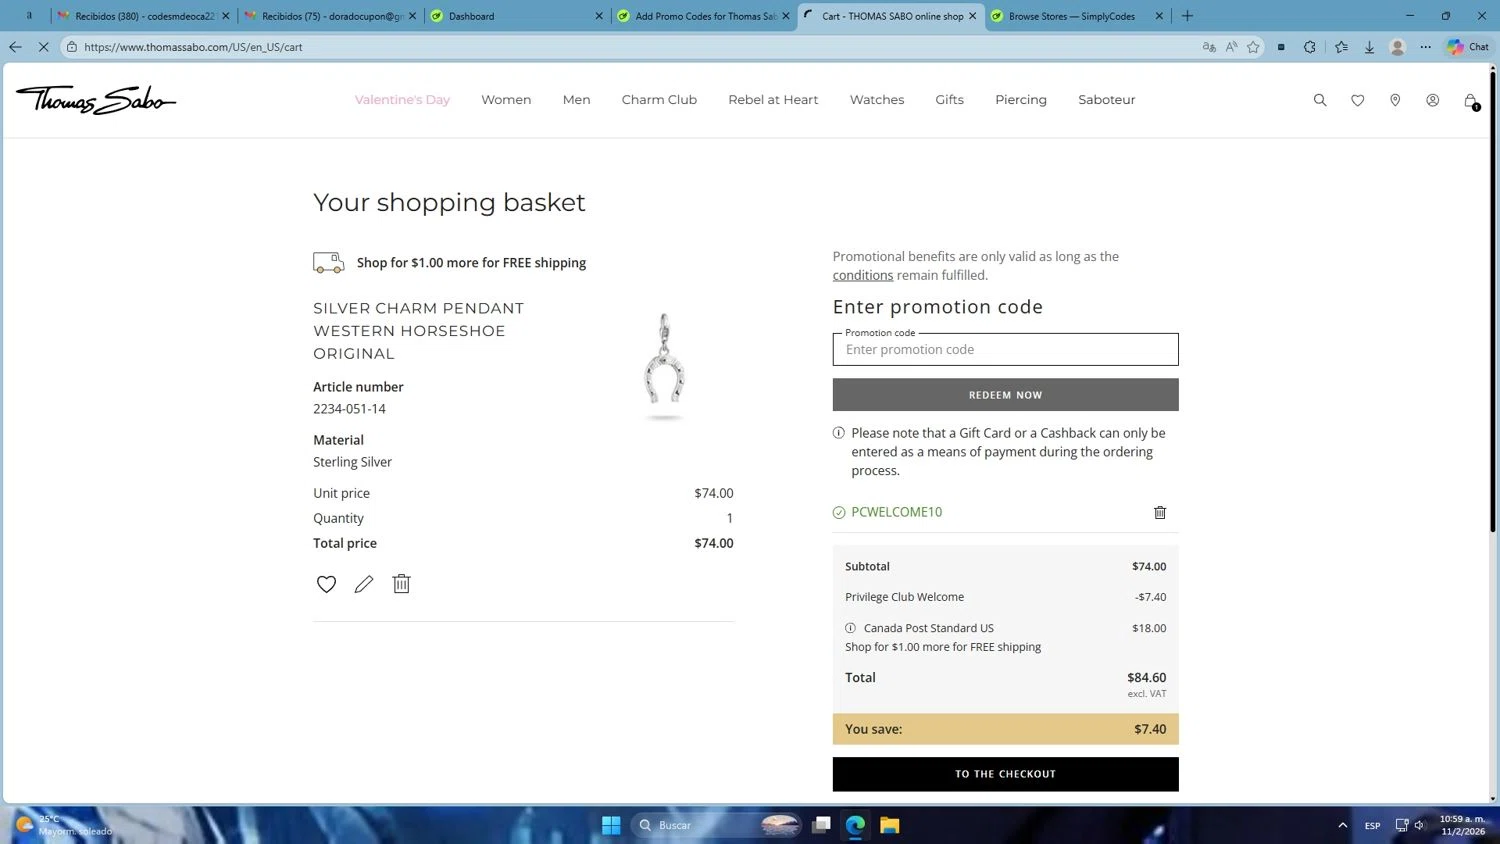Click the ESP language indicator
Viewport: 1500px width, 844px height.
point(1372,826)
